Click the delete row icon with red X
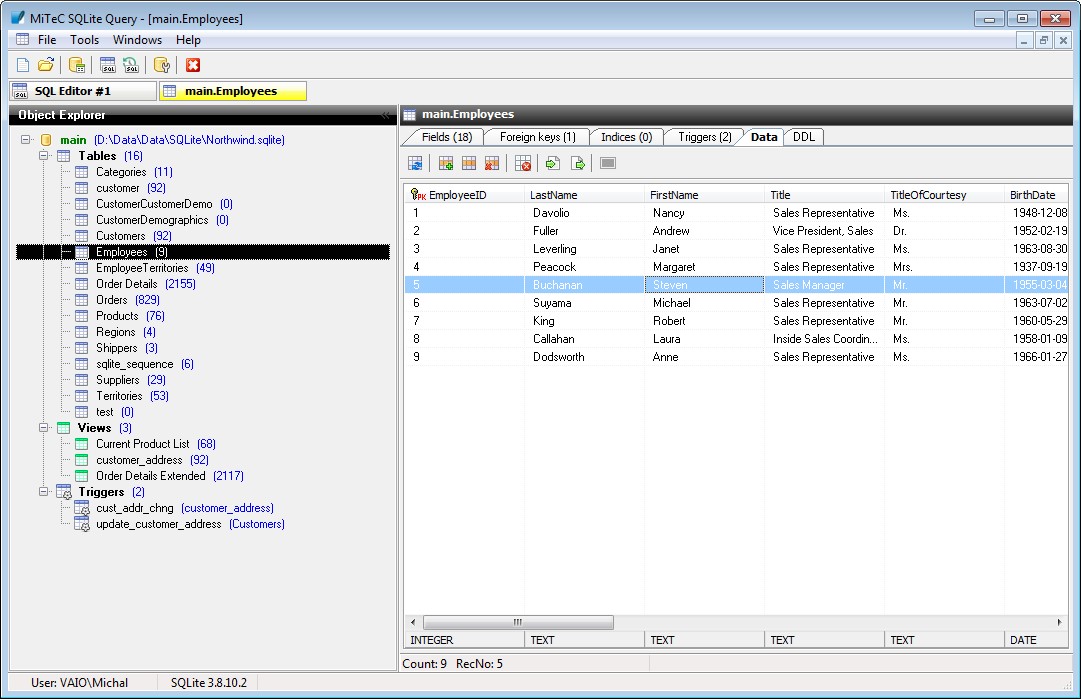This screenshot has height=699, width=1081. click(x=491, y=163)
